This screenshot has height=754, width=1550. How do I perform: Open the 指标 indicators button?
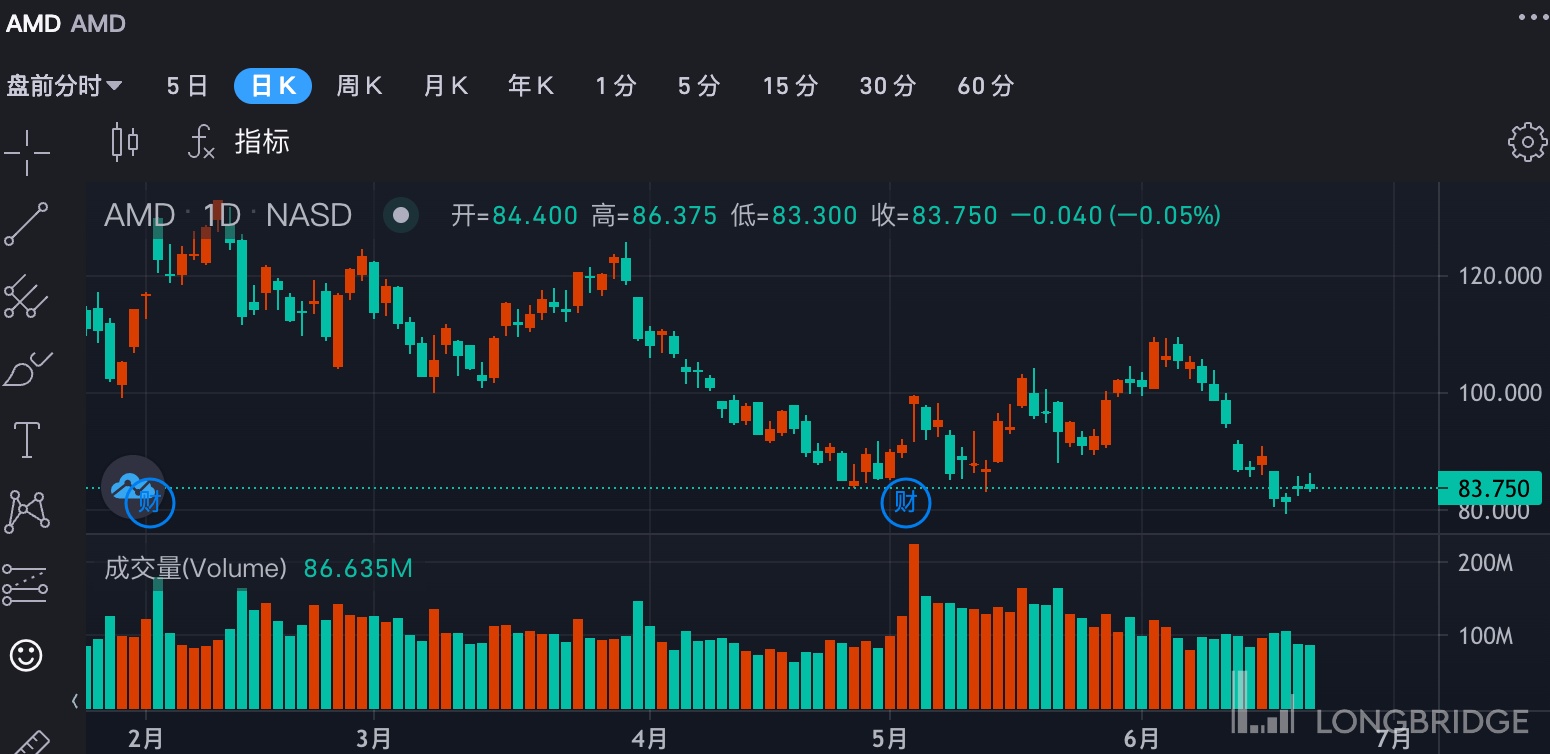(x=262, y=142)
